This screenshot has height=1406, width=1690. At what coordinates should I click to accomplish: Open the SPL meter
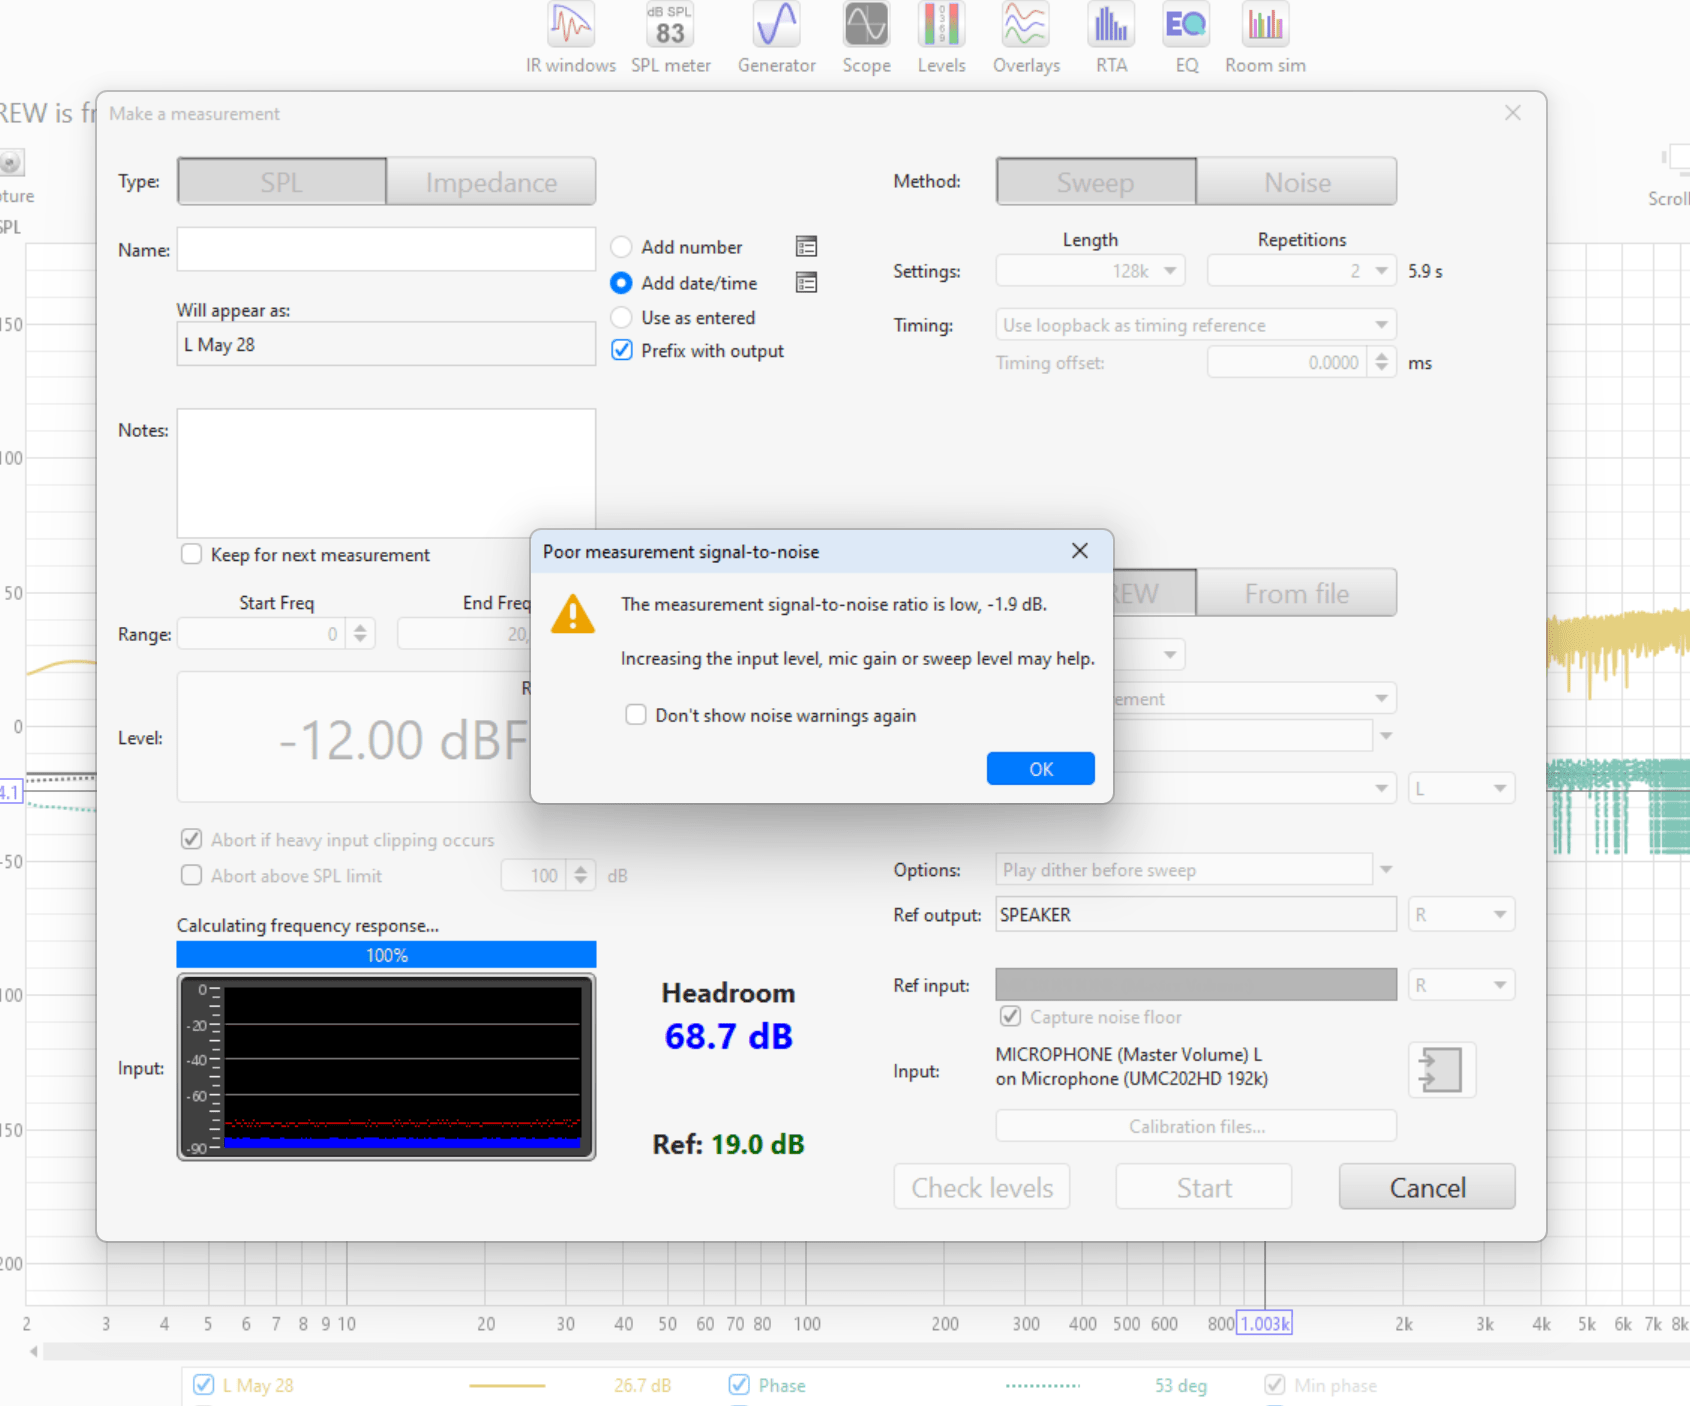670,38
